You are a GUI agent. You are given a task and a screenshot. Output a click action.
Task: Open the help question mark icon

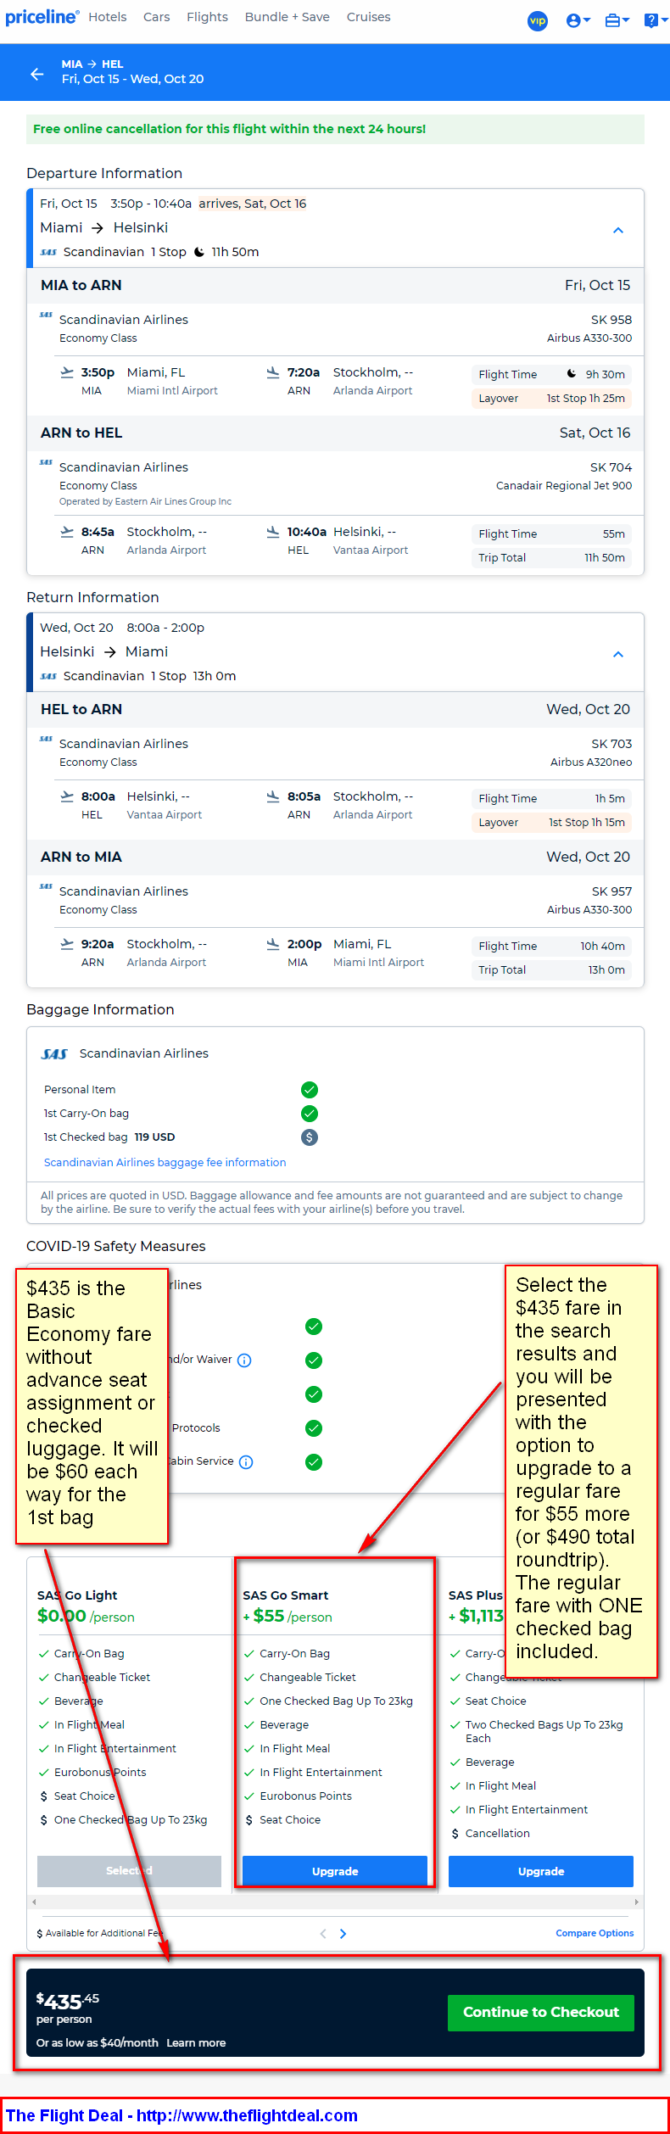(x=654, y=20)
